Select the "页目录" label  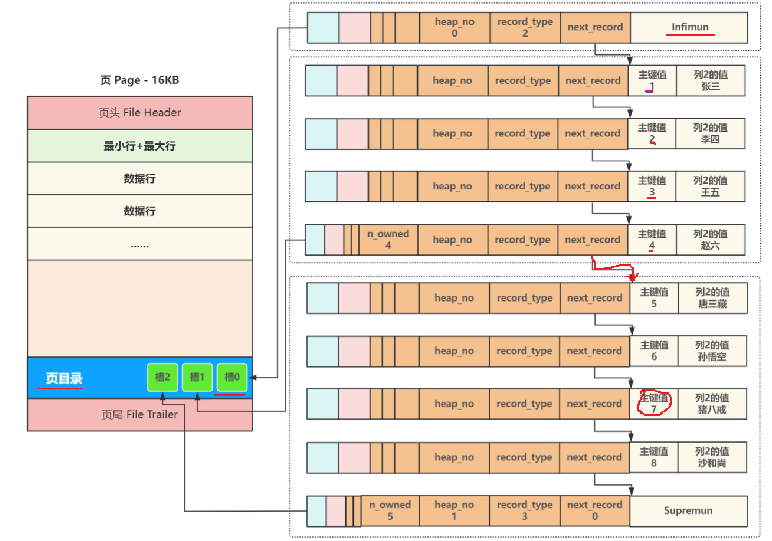(64, 378)
